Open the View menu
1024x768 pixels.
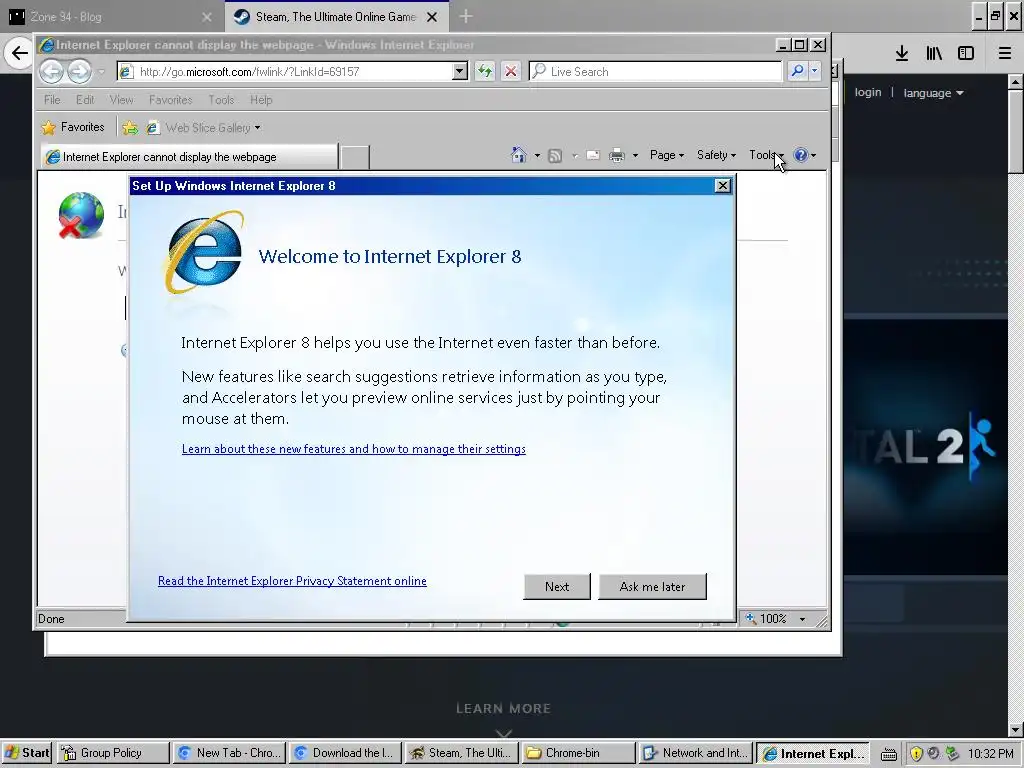[121, 100]
